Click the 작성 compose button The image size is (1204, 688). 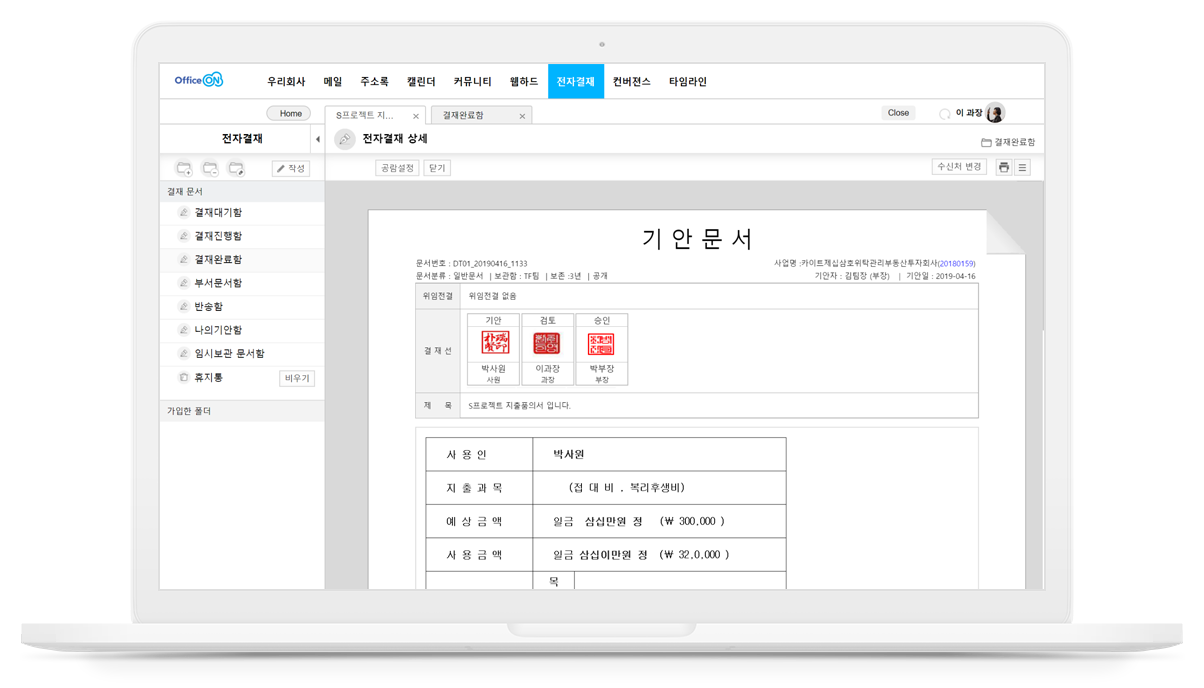[x=291, y=169]
